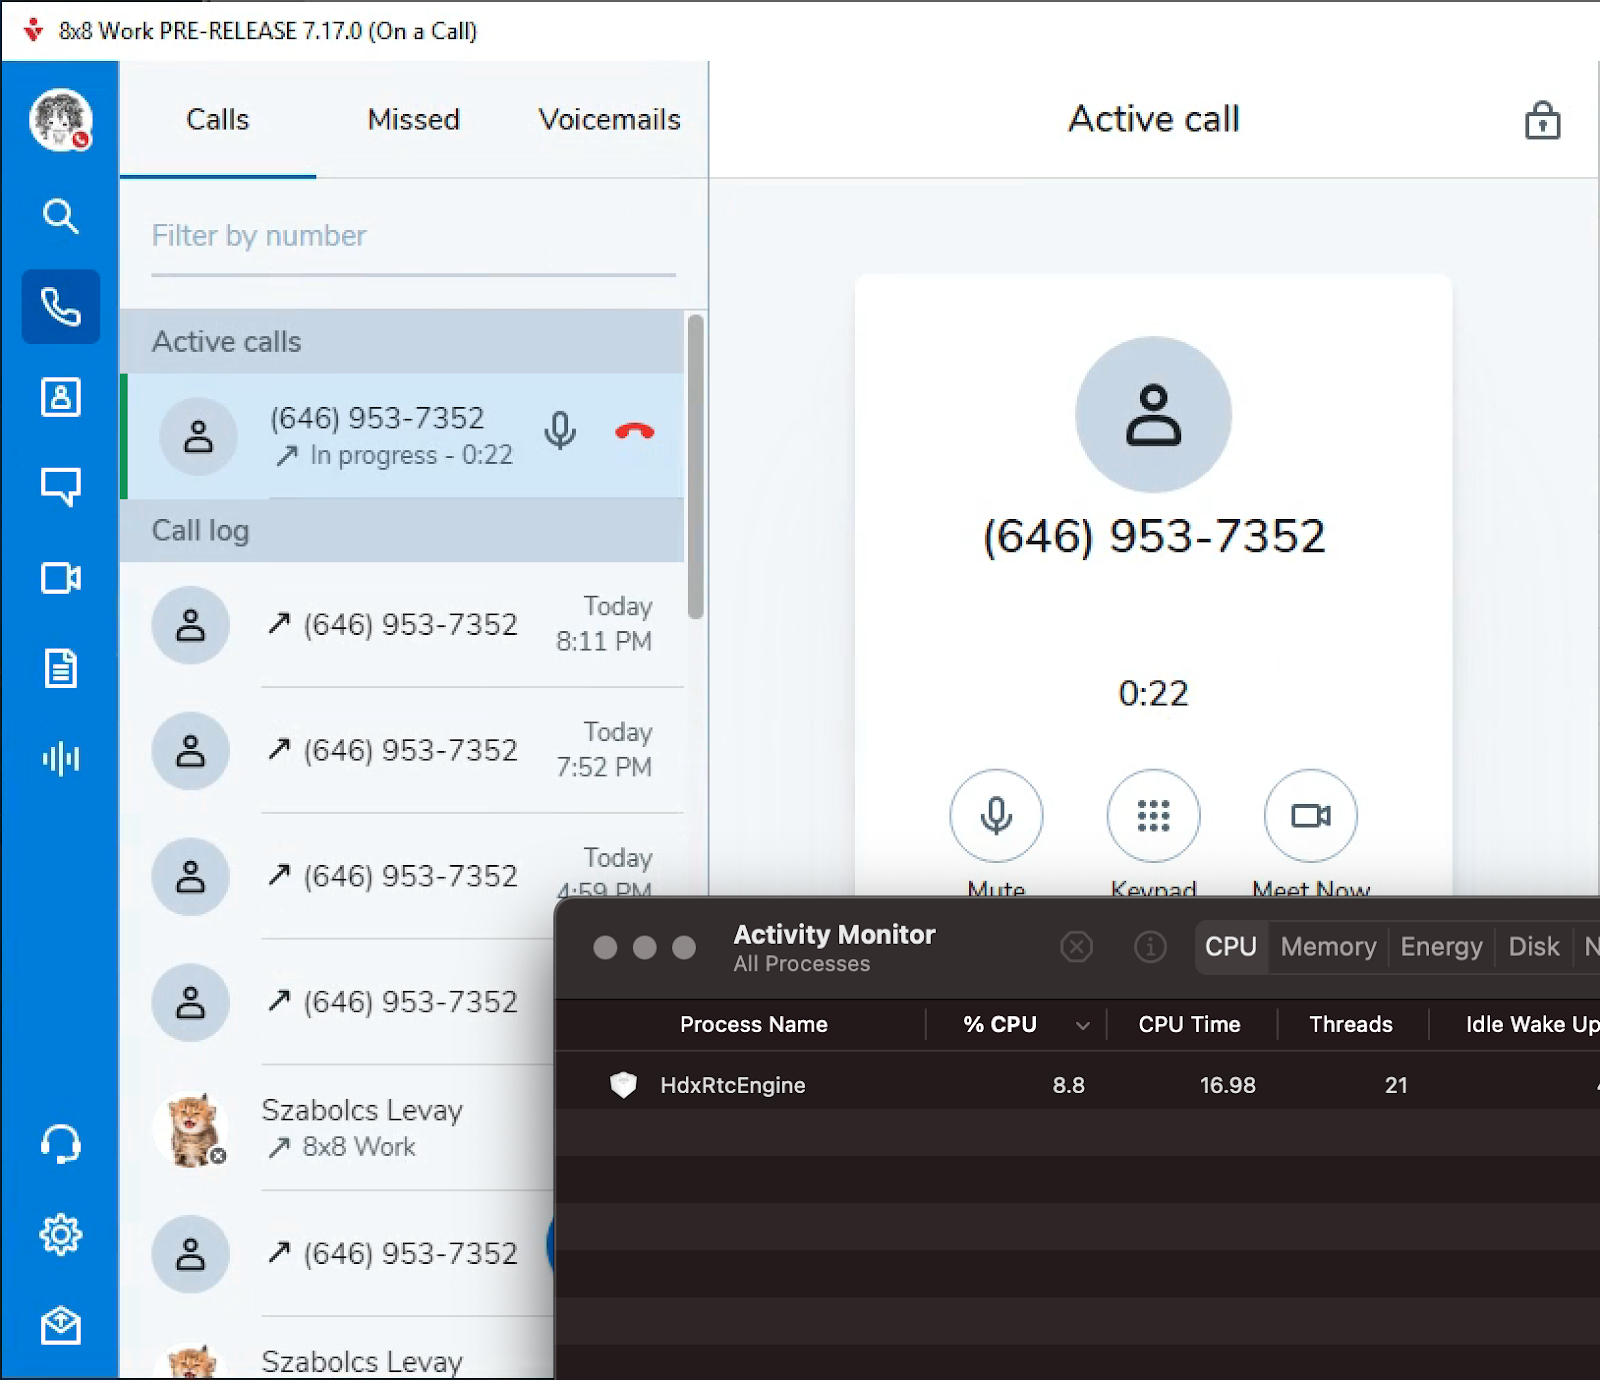Click the contact avatar of the 7:52 PM call

[191, 750]
